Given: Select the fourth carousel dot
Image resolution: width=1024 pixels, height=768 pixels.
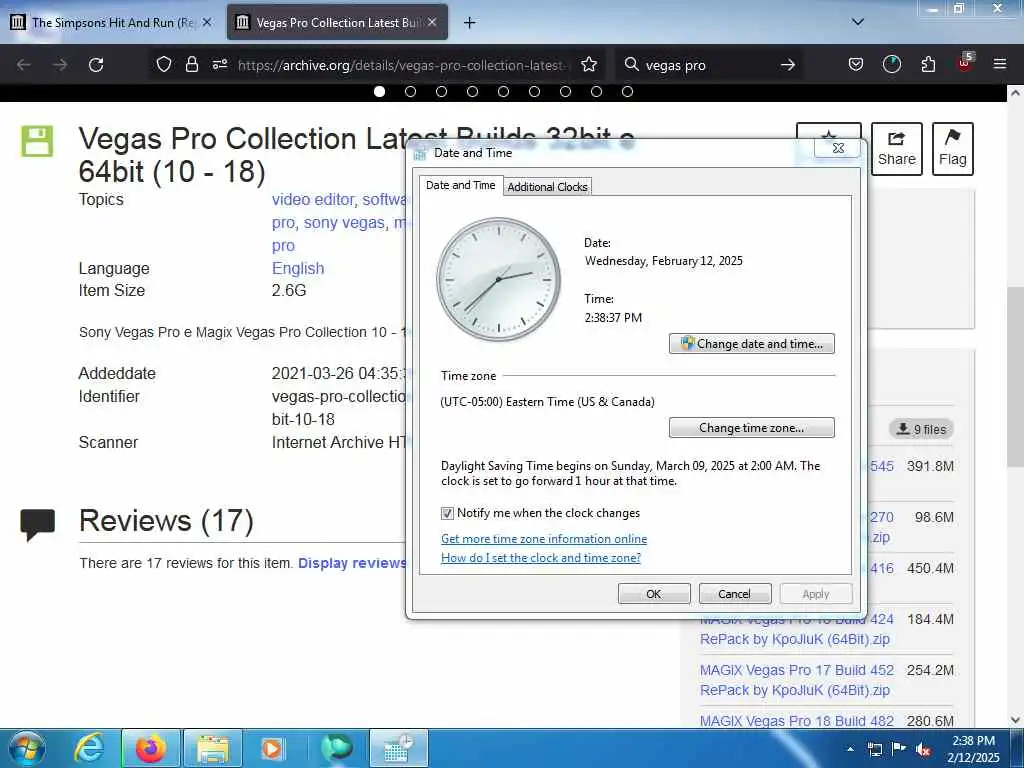Looking at the screenshot, I should tap(472, 91).
